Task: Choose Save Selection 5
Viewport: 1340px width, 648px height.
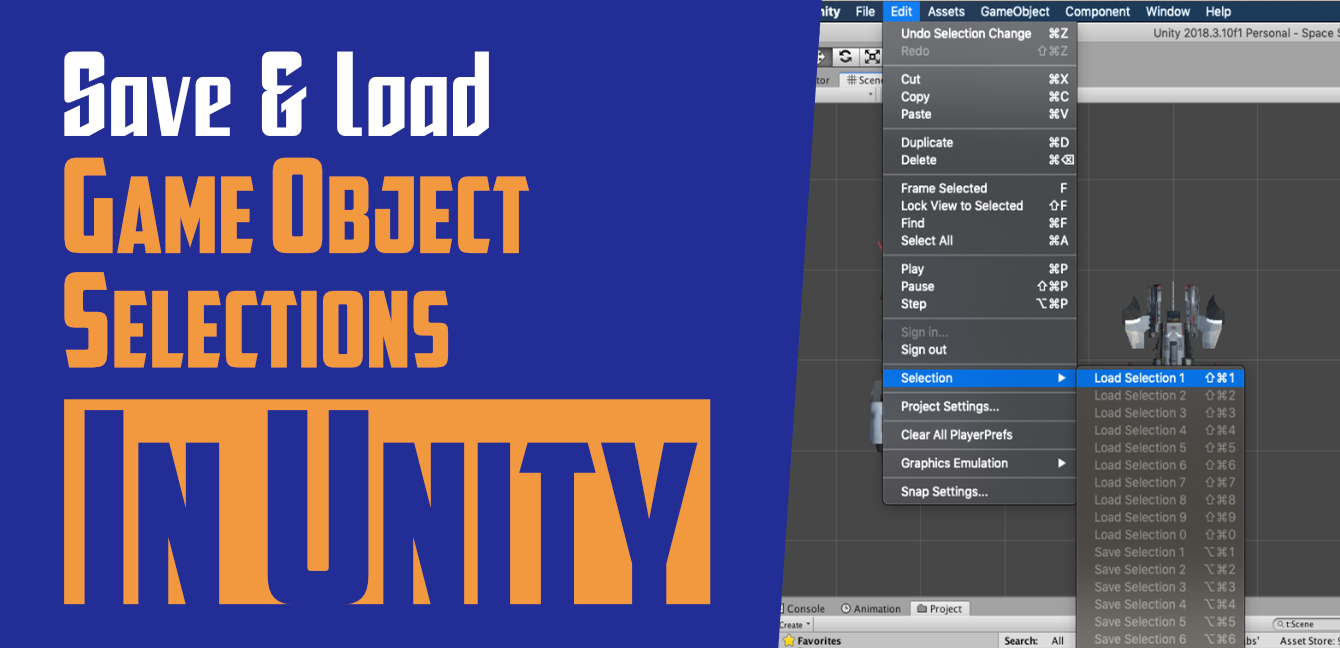Action: 1161,622
